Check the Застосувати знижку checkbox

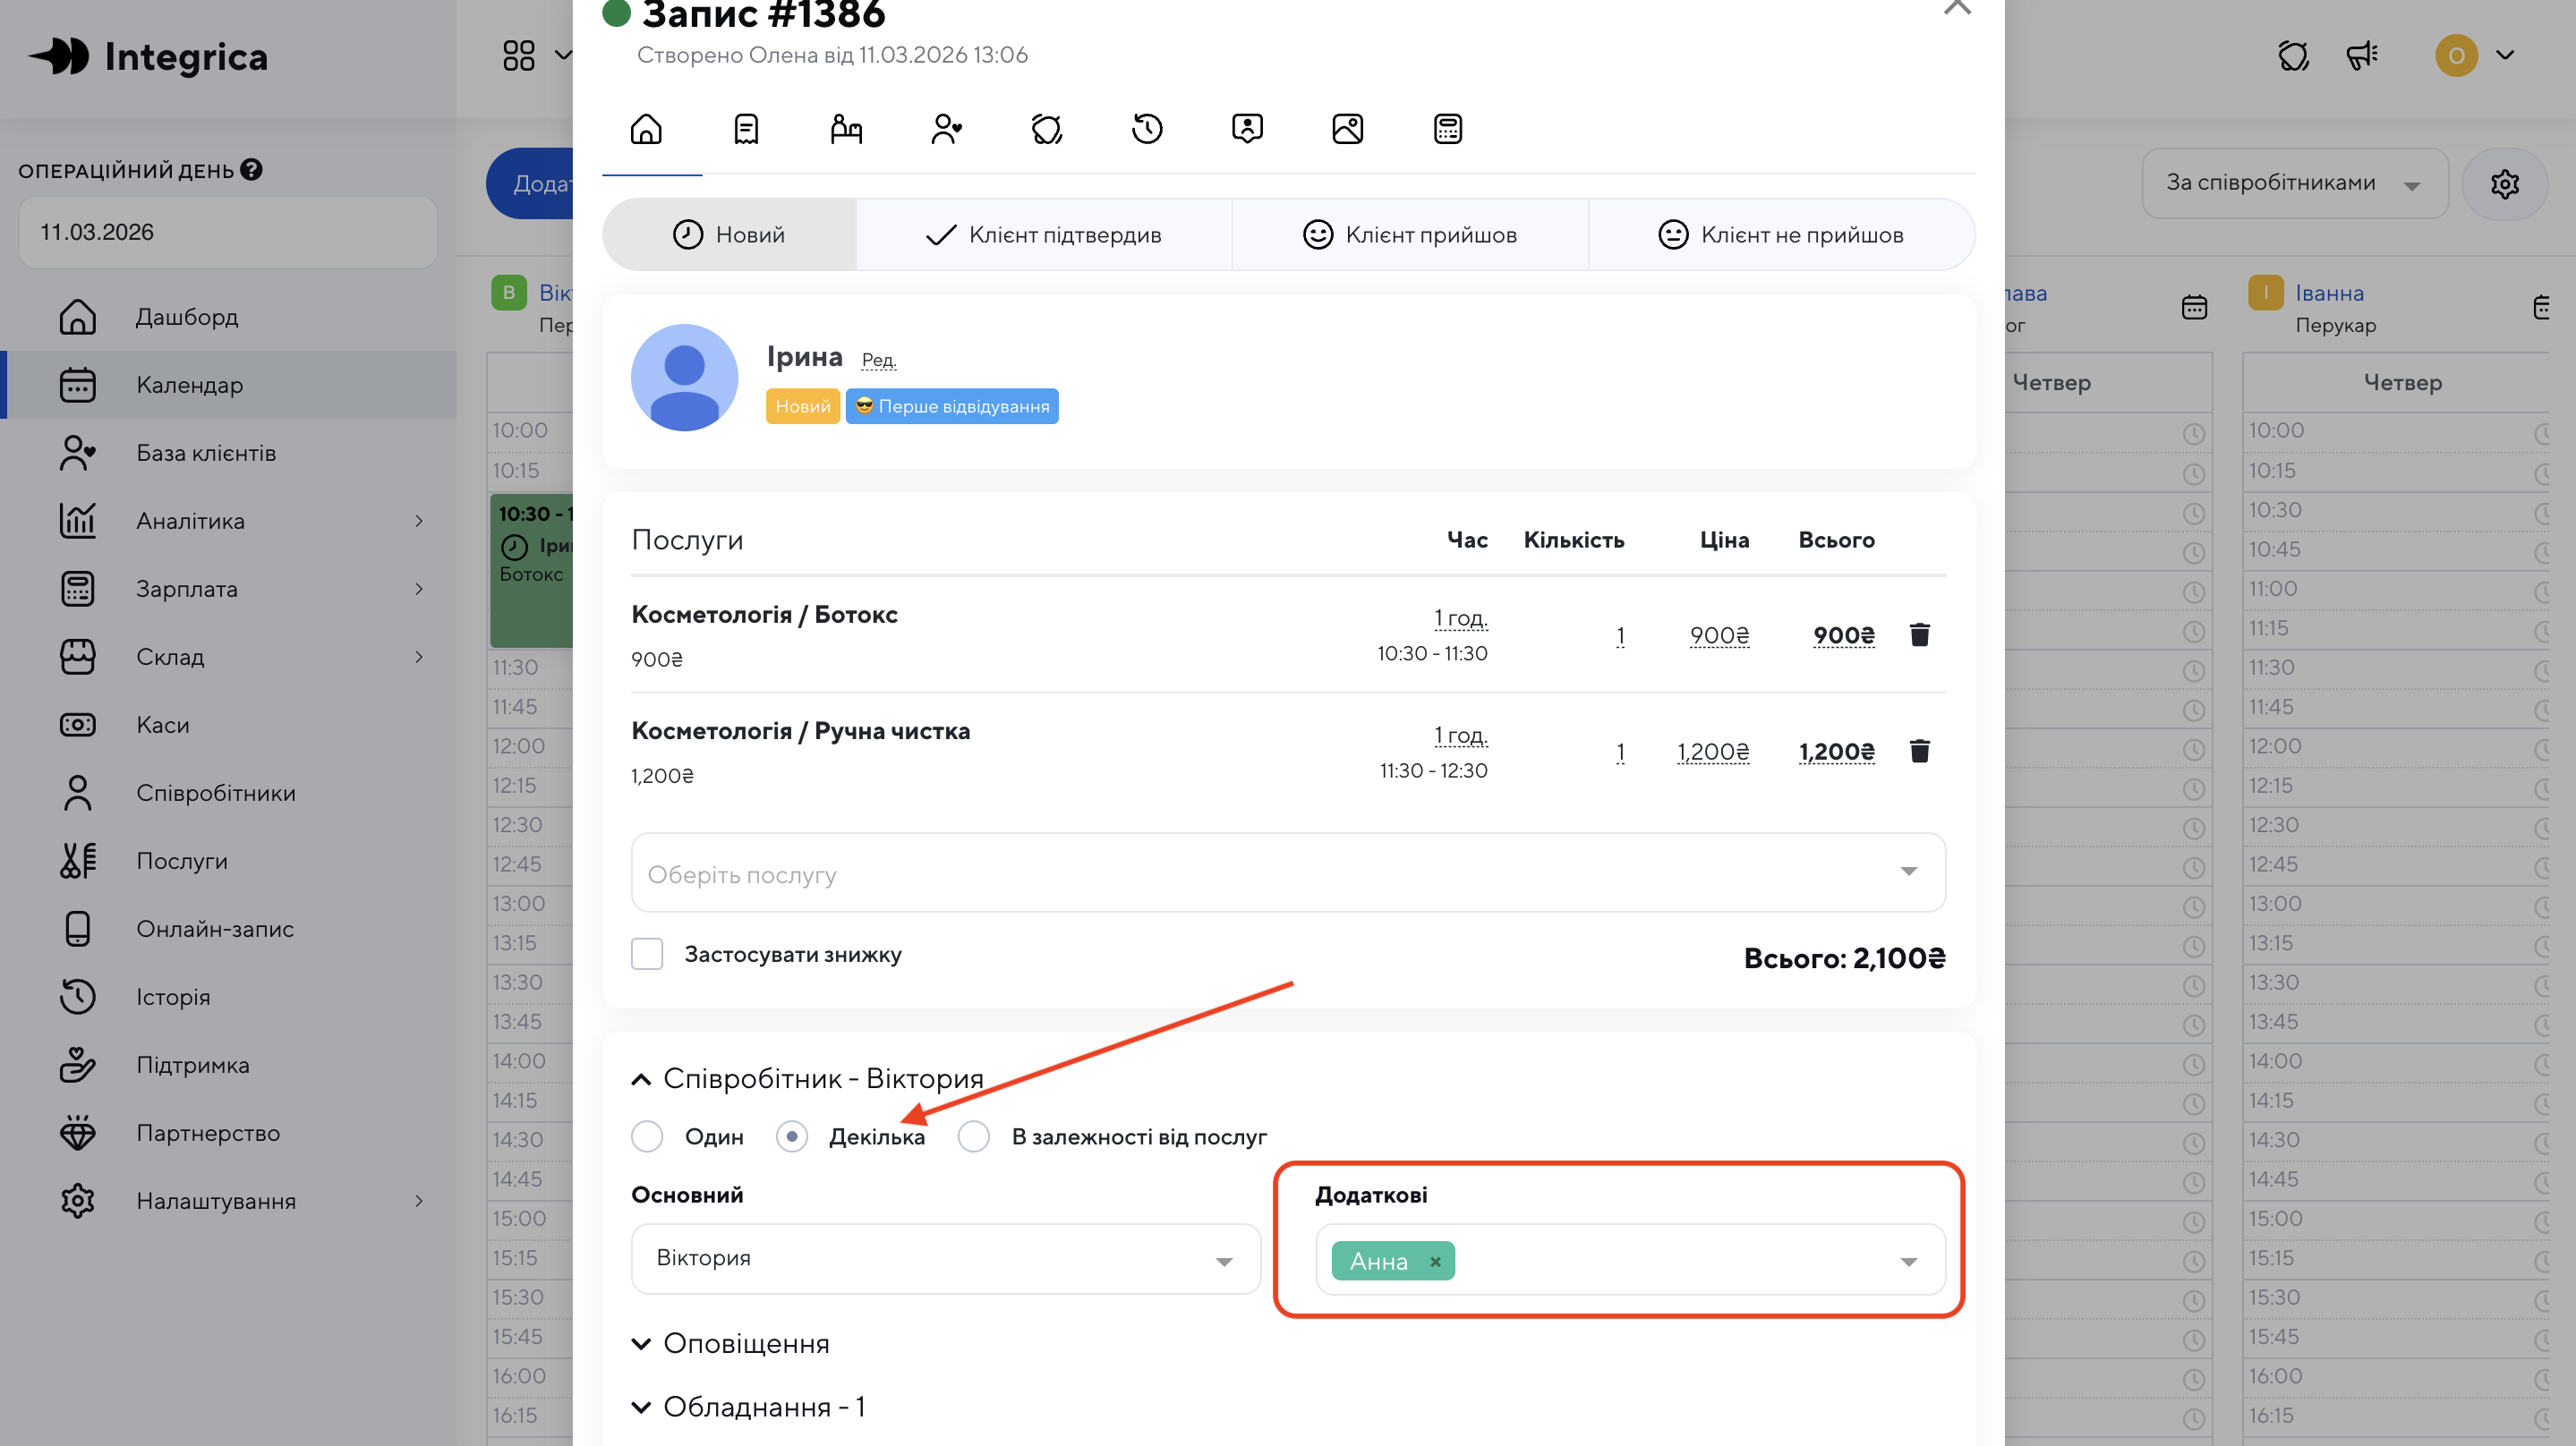tap(647, 954)
